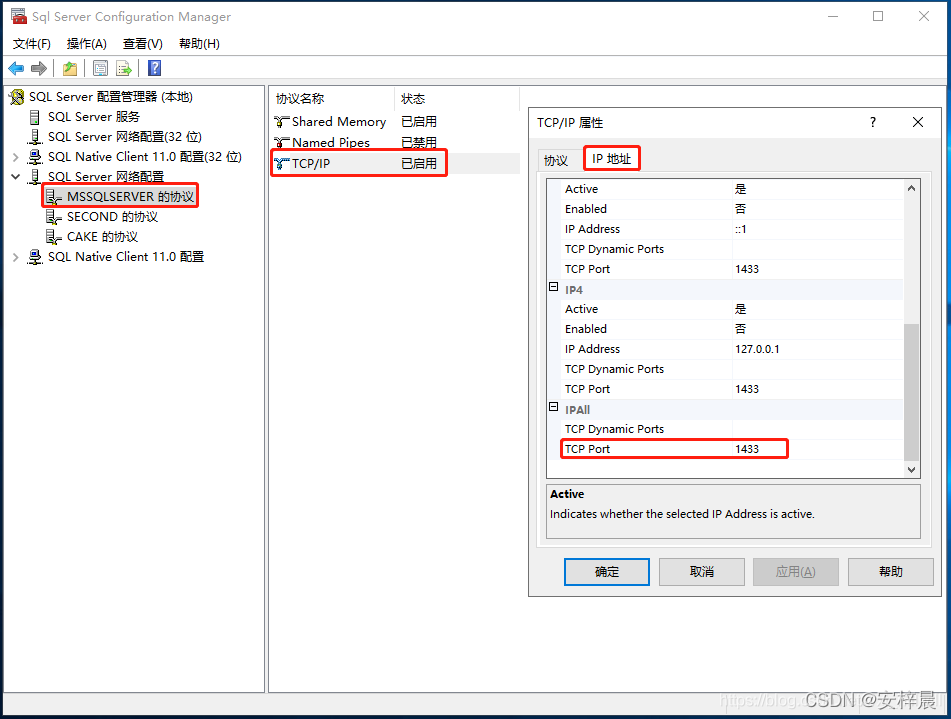
Task: Click the SQL Native Client 11.0 配置(32 位) icon
Action: [x=35, y=157]
